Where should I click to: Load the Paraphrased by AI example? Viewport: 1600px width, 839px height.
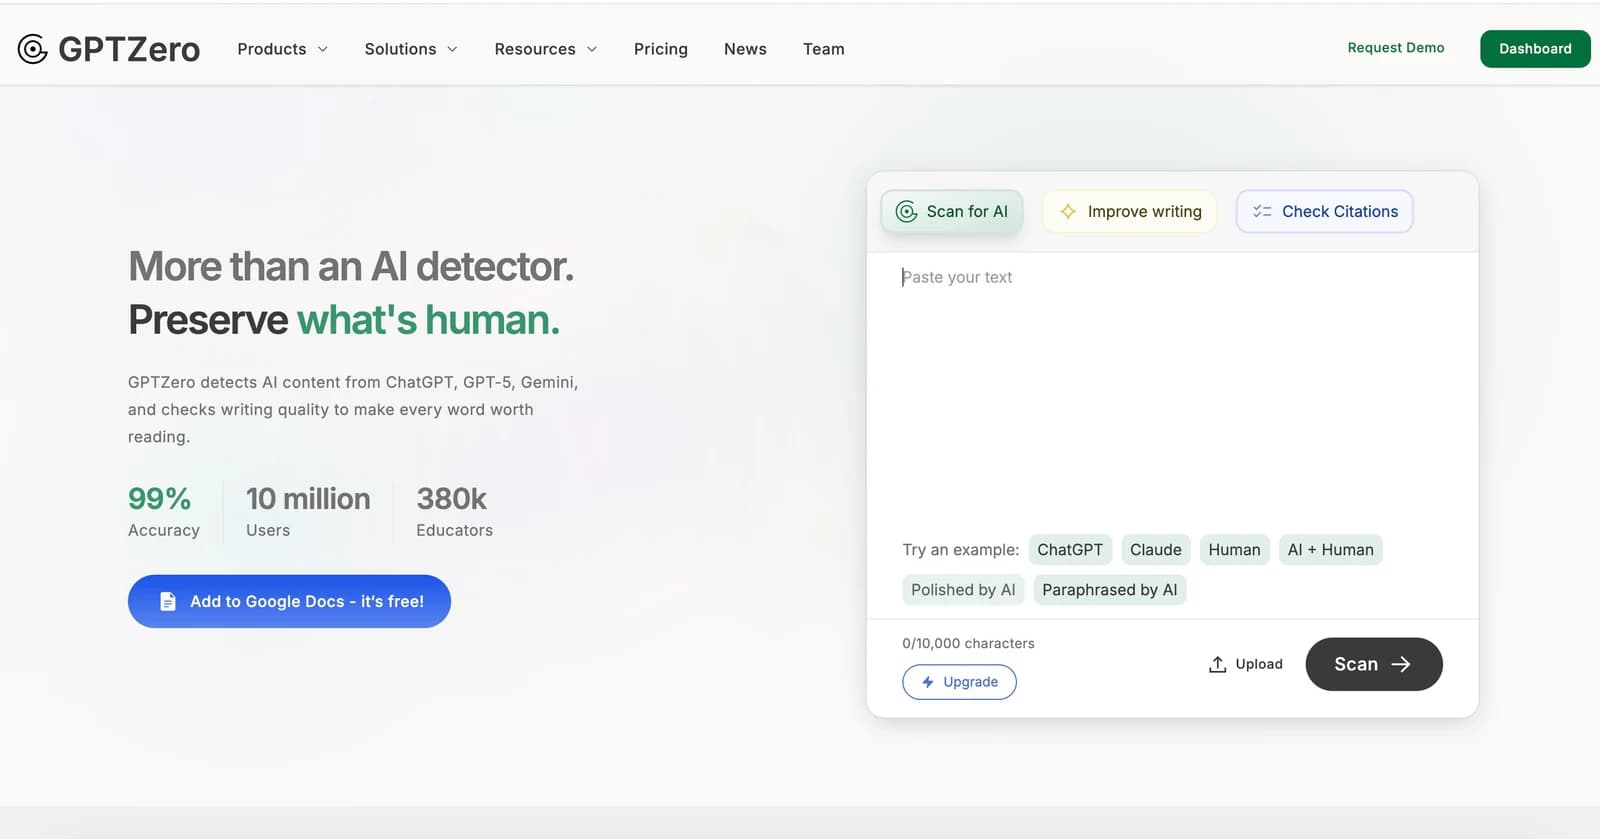pyautogui.click(x=1110, y=590)
